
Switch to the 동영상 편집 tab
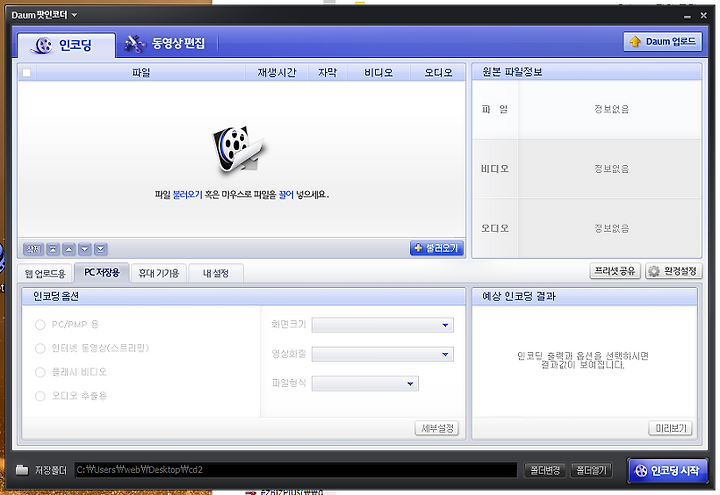(166, 44)
